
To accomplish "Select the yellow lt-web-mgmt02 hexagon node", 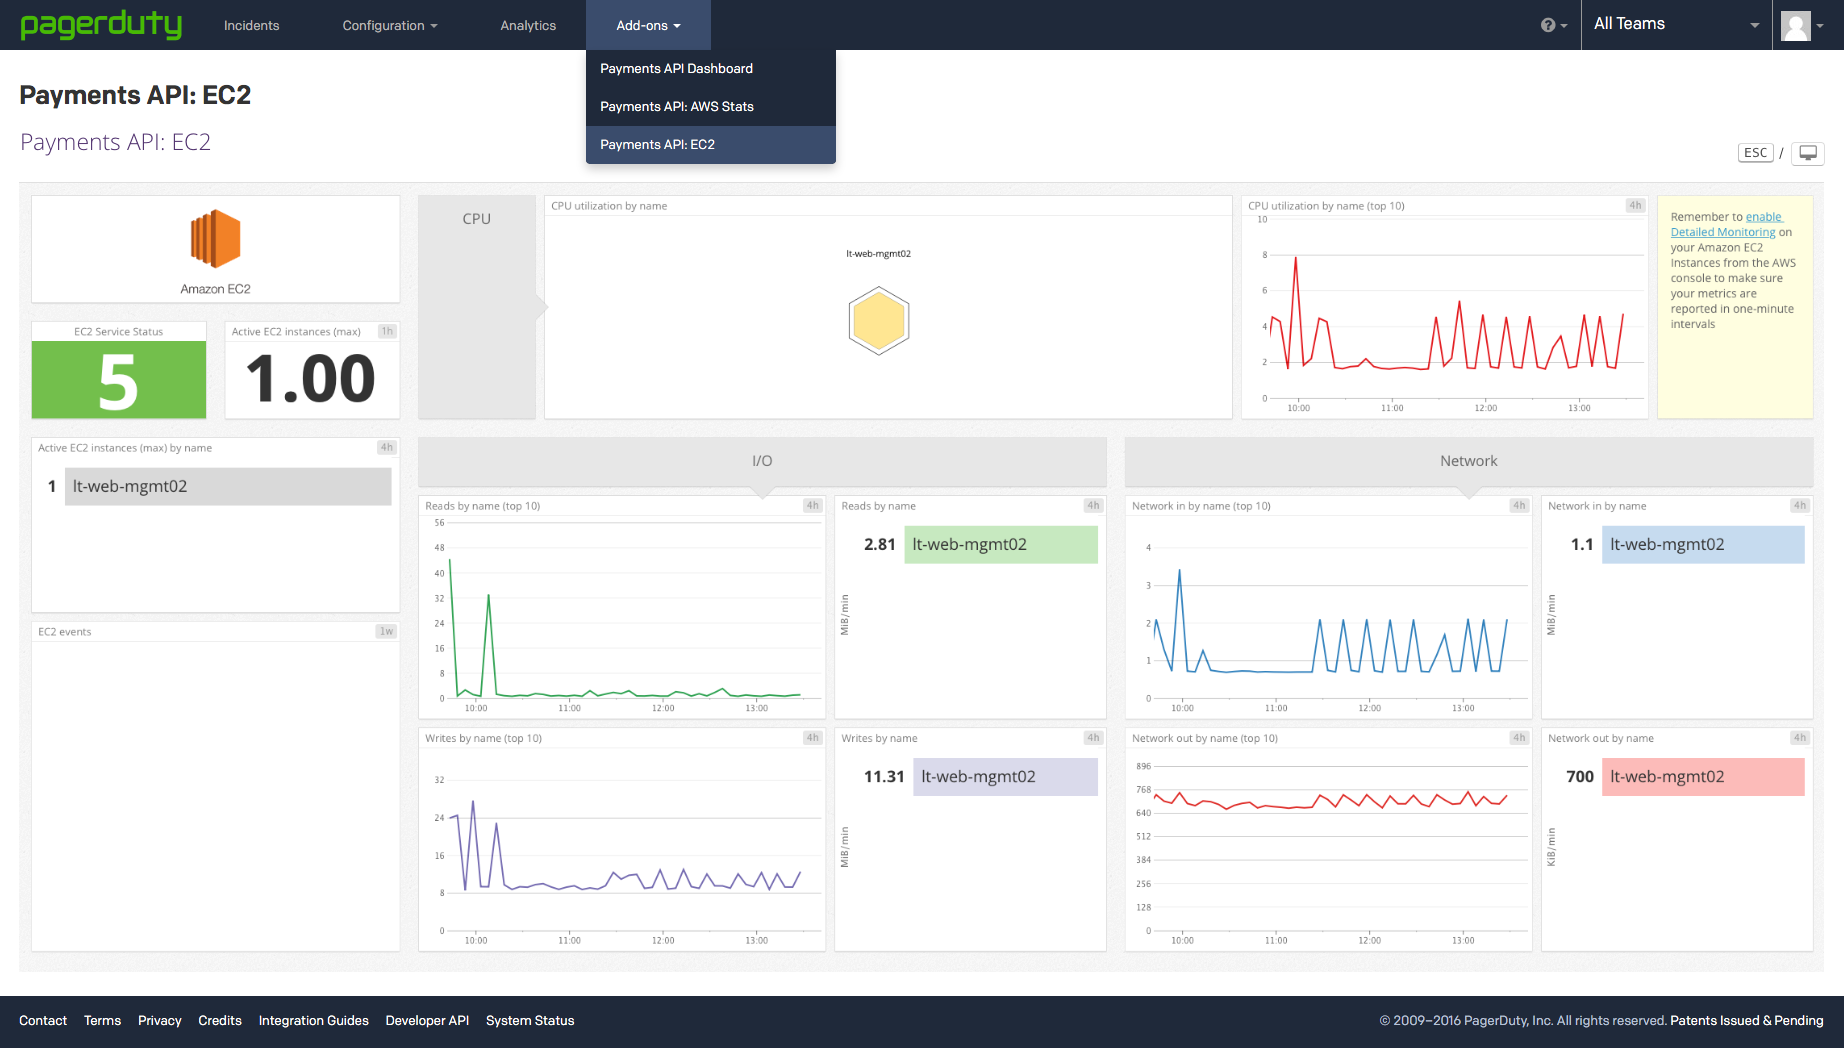I will [x=878, y=321].
